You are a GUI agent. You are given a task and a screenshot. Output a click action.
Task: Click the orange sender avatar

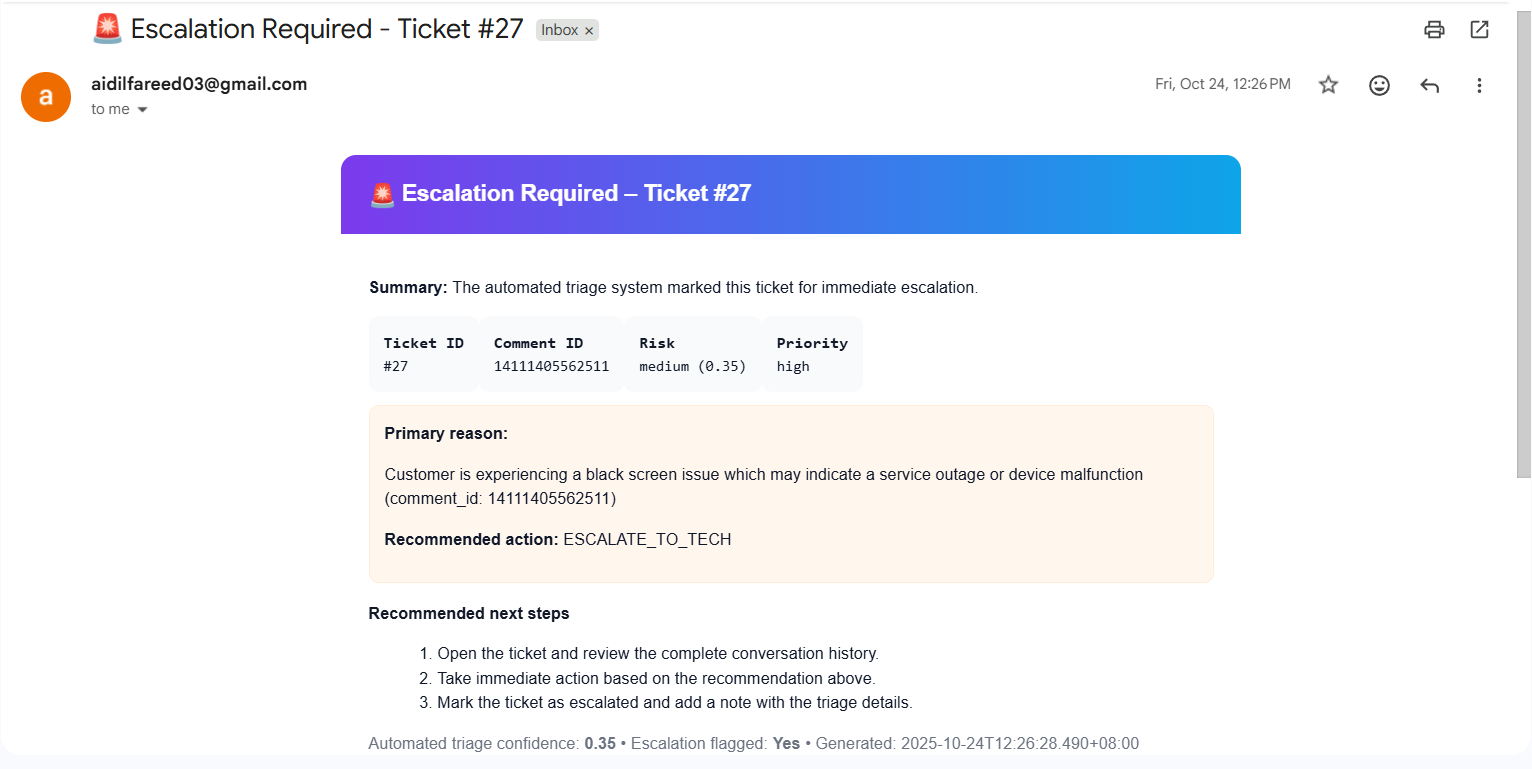(x=46, y=97)
